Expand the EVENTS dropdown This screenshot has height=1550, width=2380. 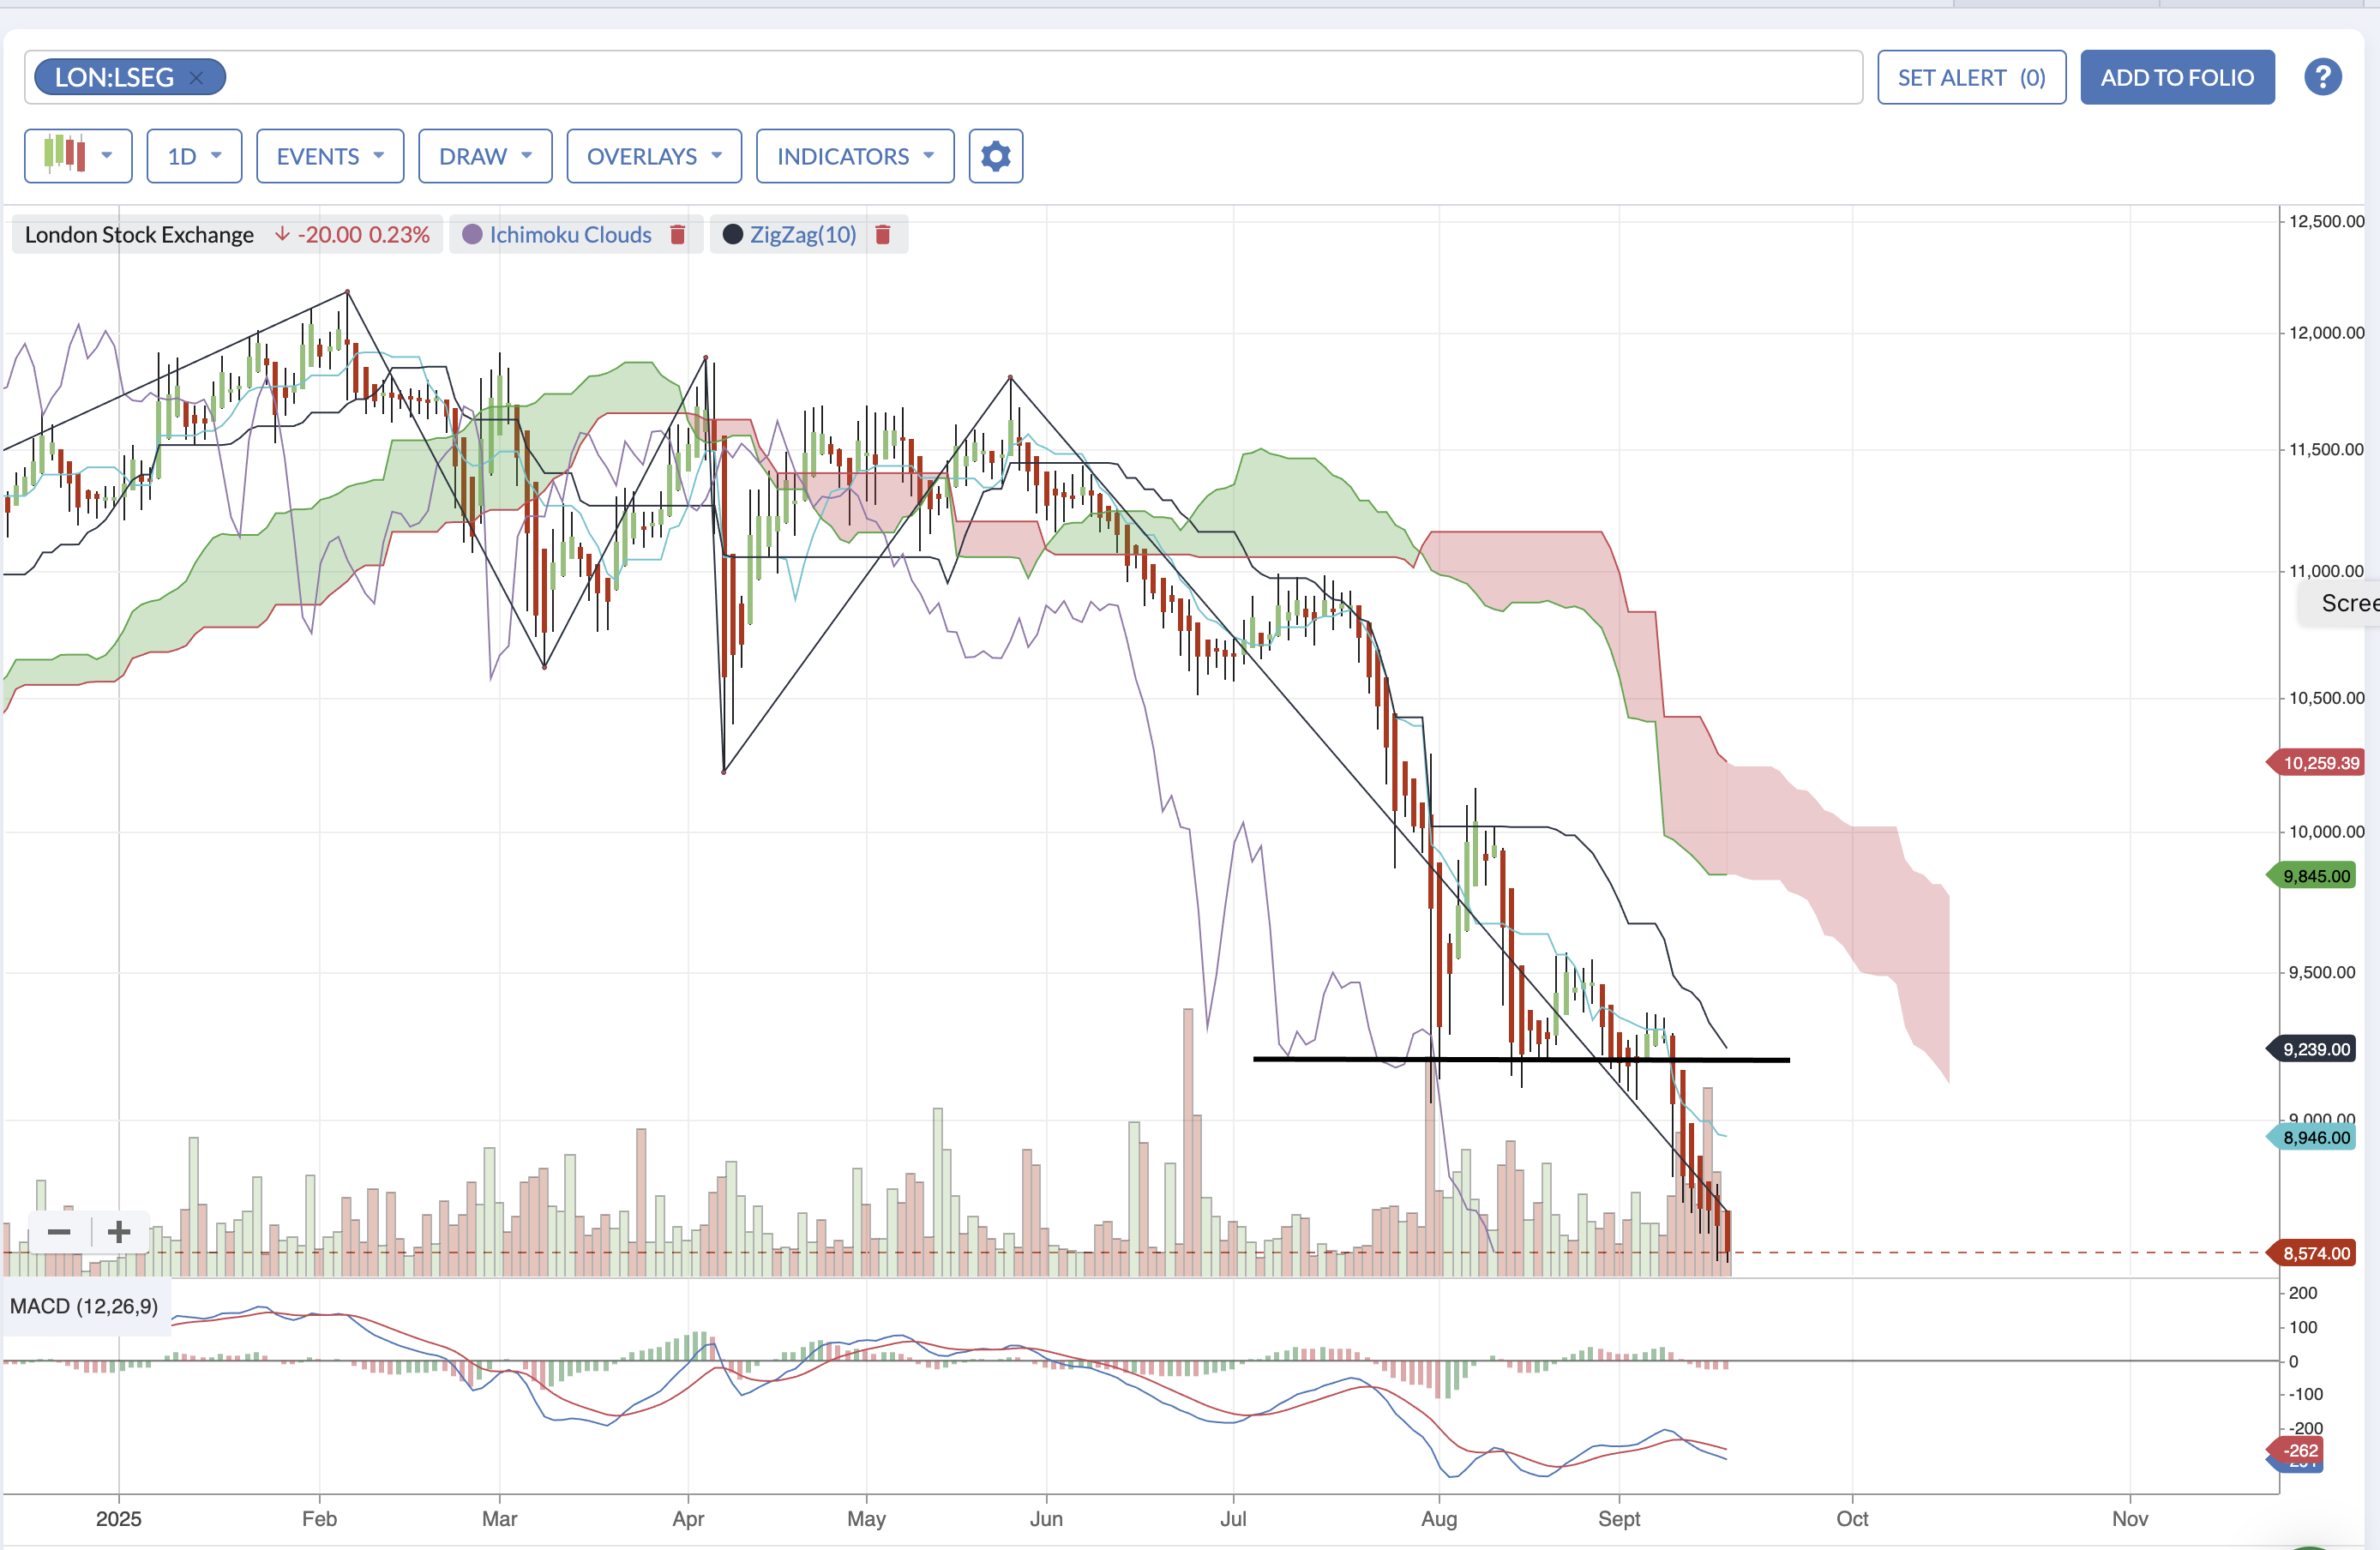[x=330, y=156]
